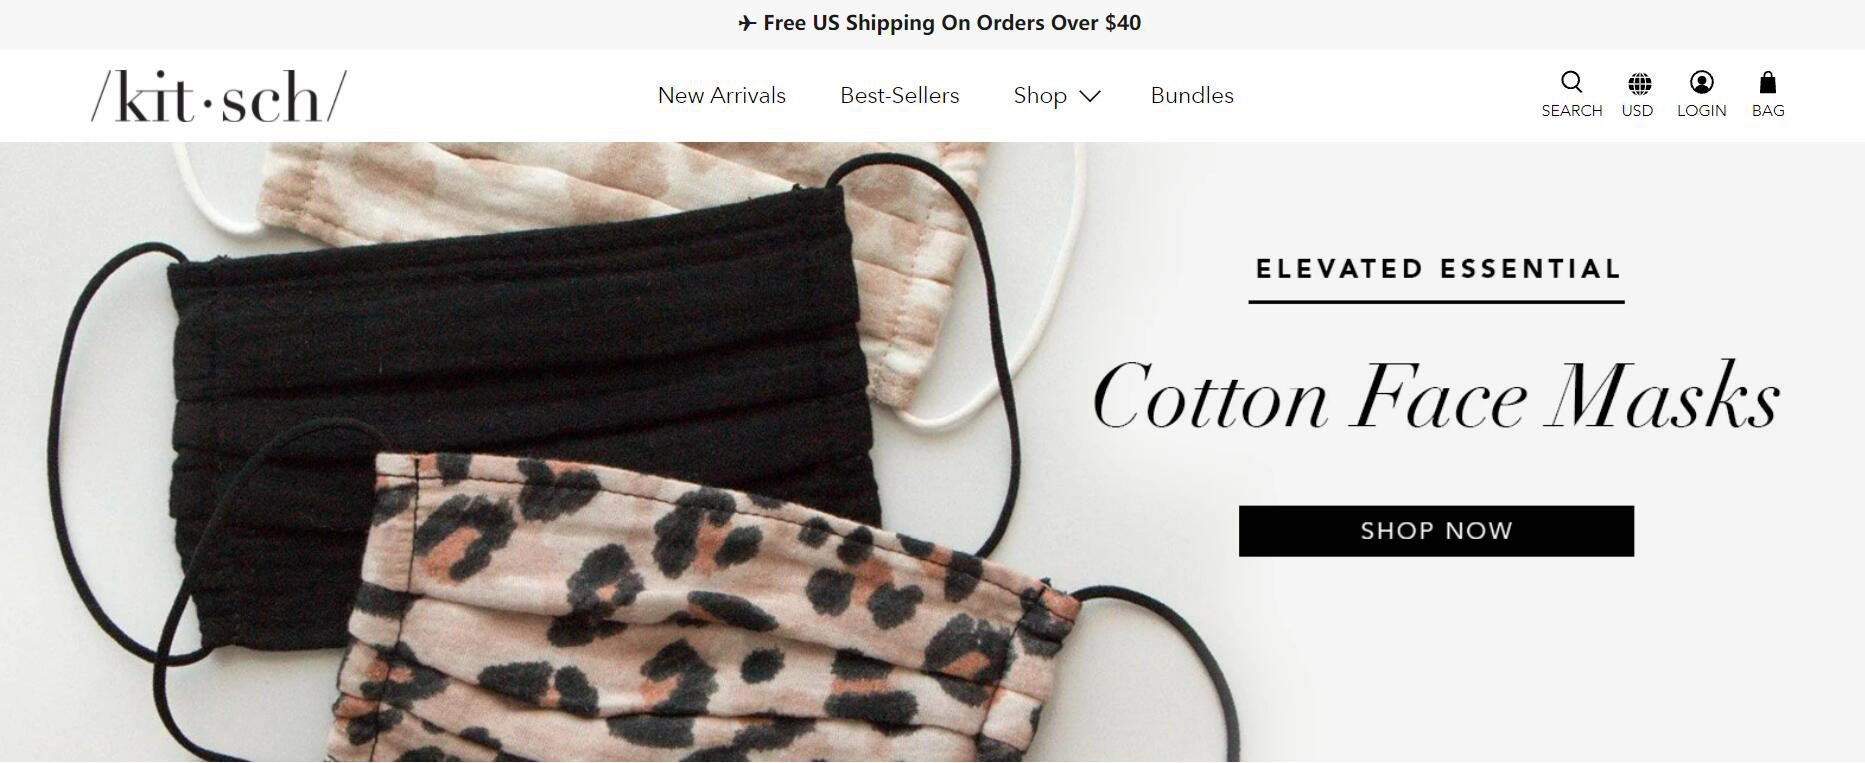Click the LOGIN label
1865x763 pixels.
[1701, 111]
